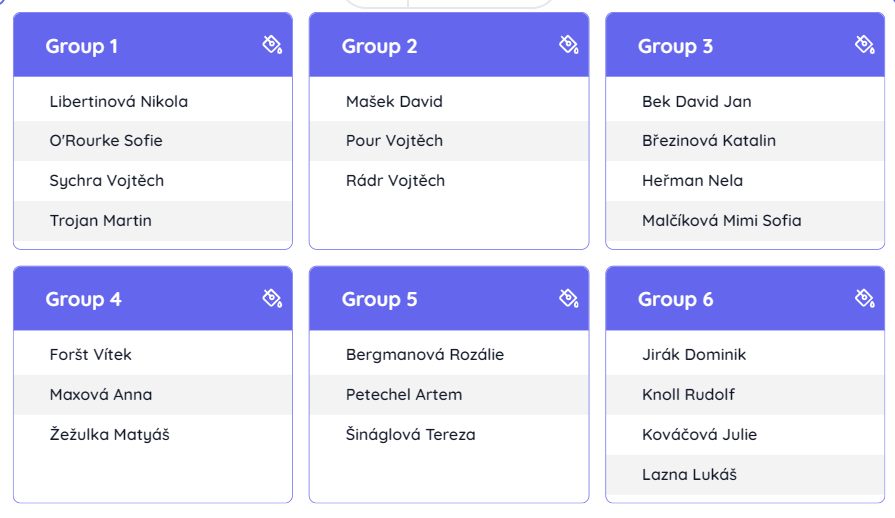The width and height of the screenshot is (895, 518).
Task: Change color of Group 3 via paint icon
Action: (x=865, y=44)
